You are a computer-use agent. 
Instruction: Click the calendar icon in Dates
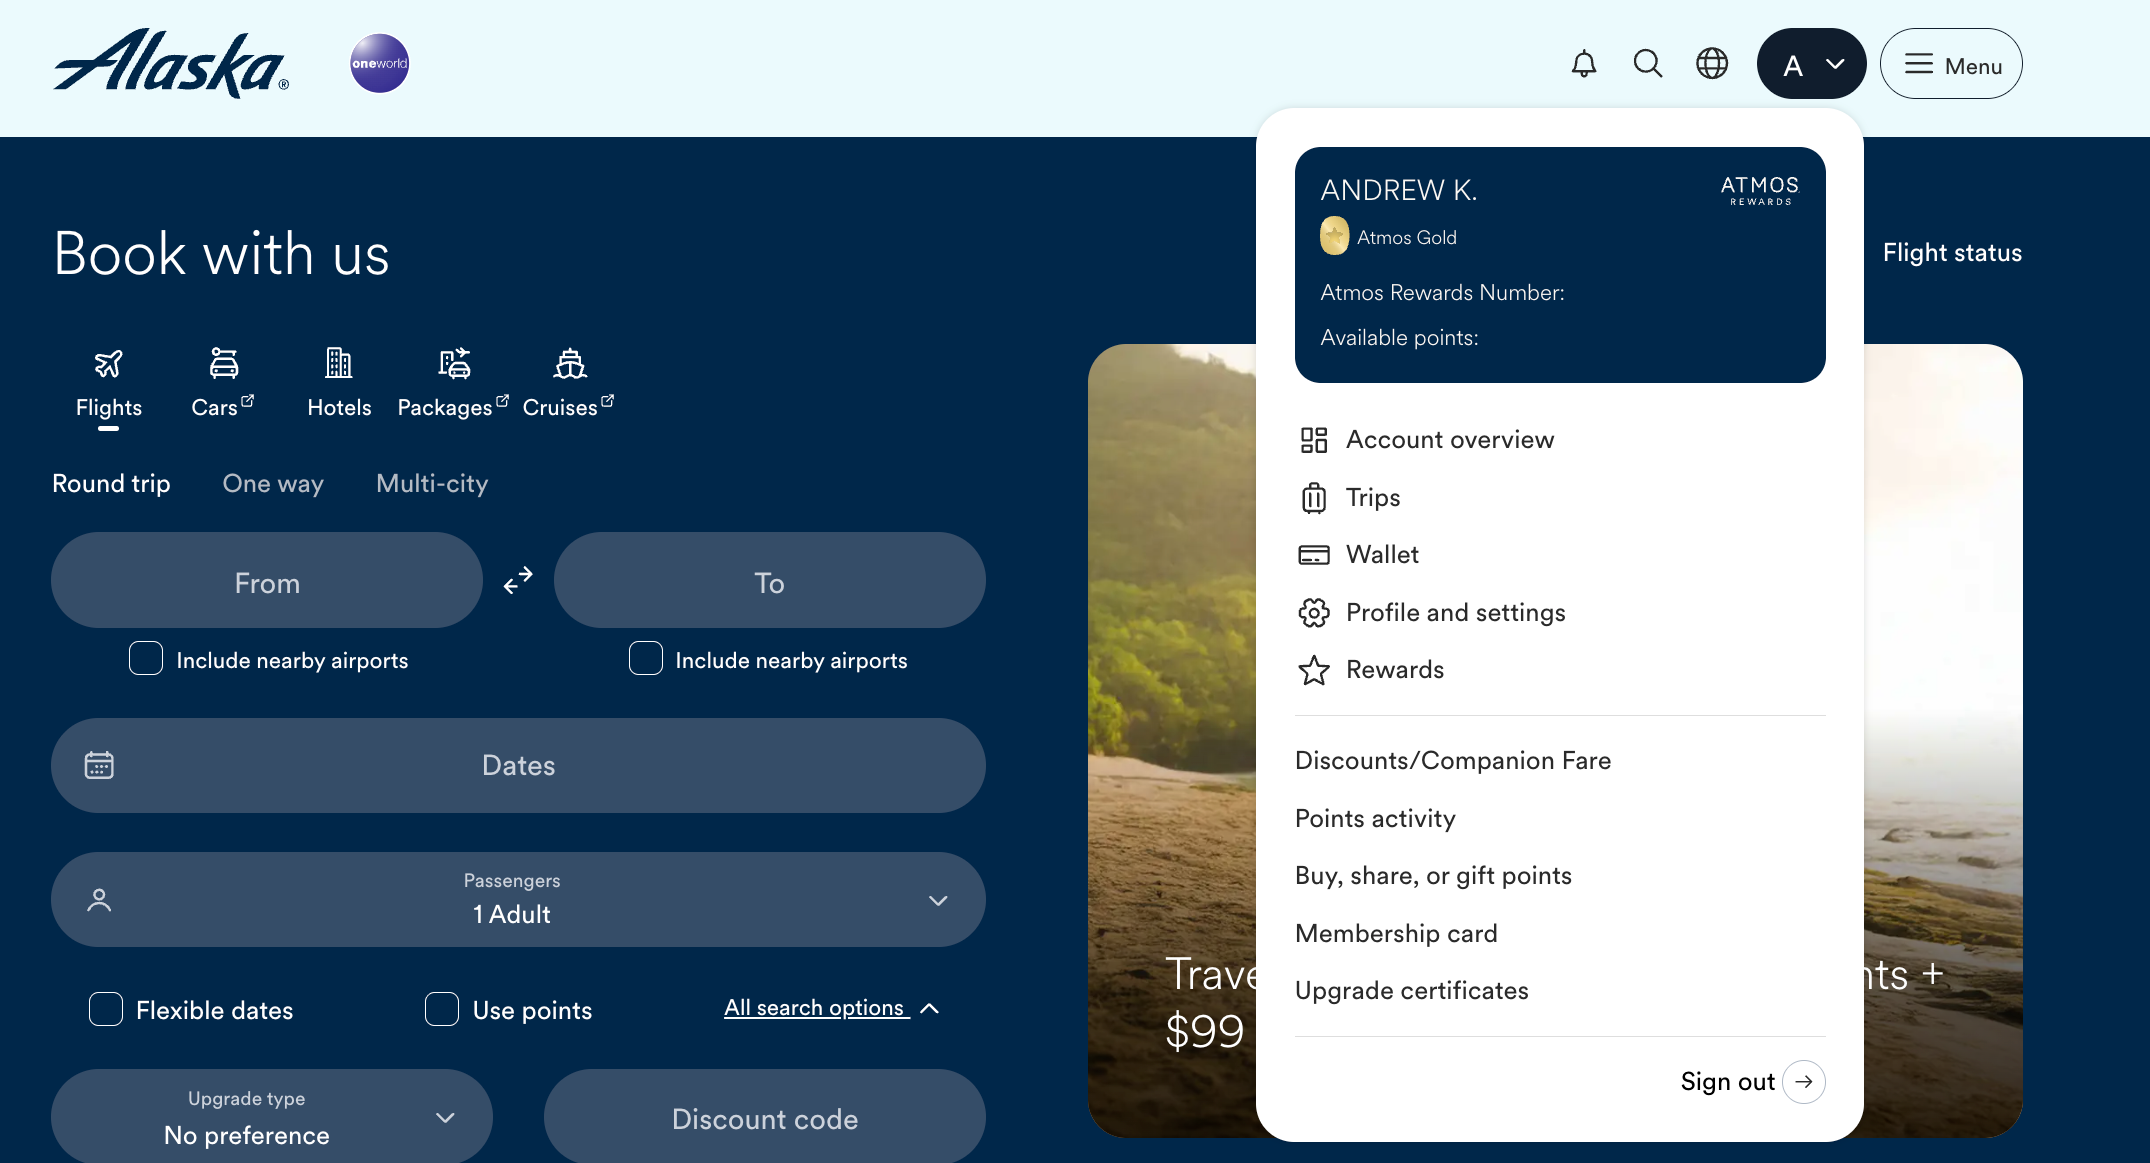click(x=99, y=765)
